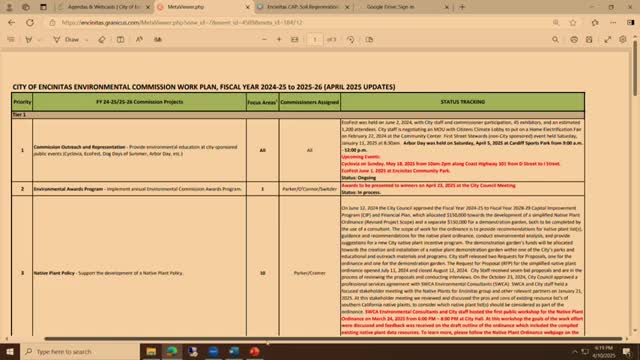Expand the Highlight tool options arrow
The width and height of the screenshot is (640, 360).
[x=39, y=40]
